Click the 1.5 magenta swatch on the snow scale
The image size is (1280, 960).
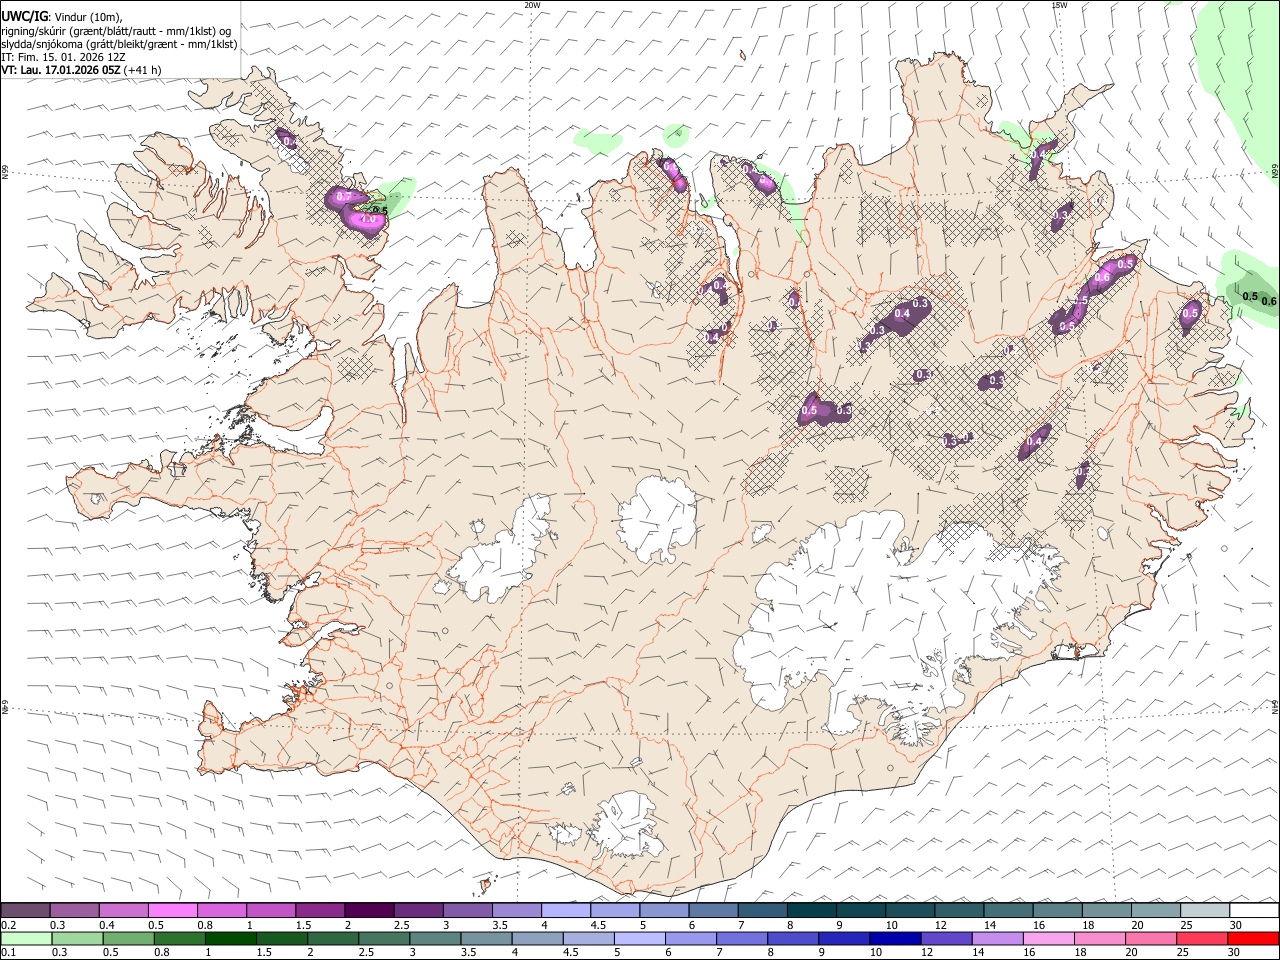tap(319, 911)
